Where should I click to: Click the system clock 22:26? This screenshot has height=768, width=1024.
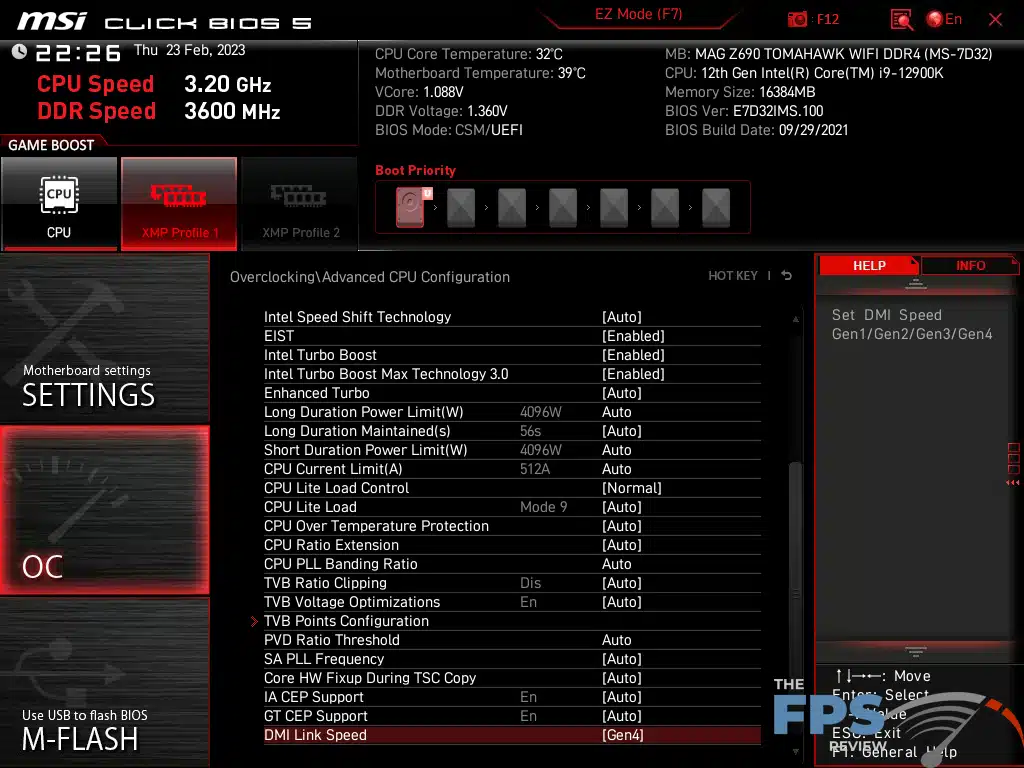78,53
